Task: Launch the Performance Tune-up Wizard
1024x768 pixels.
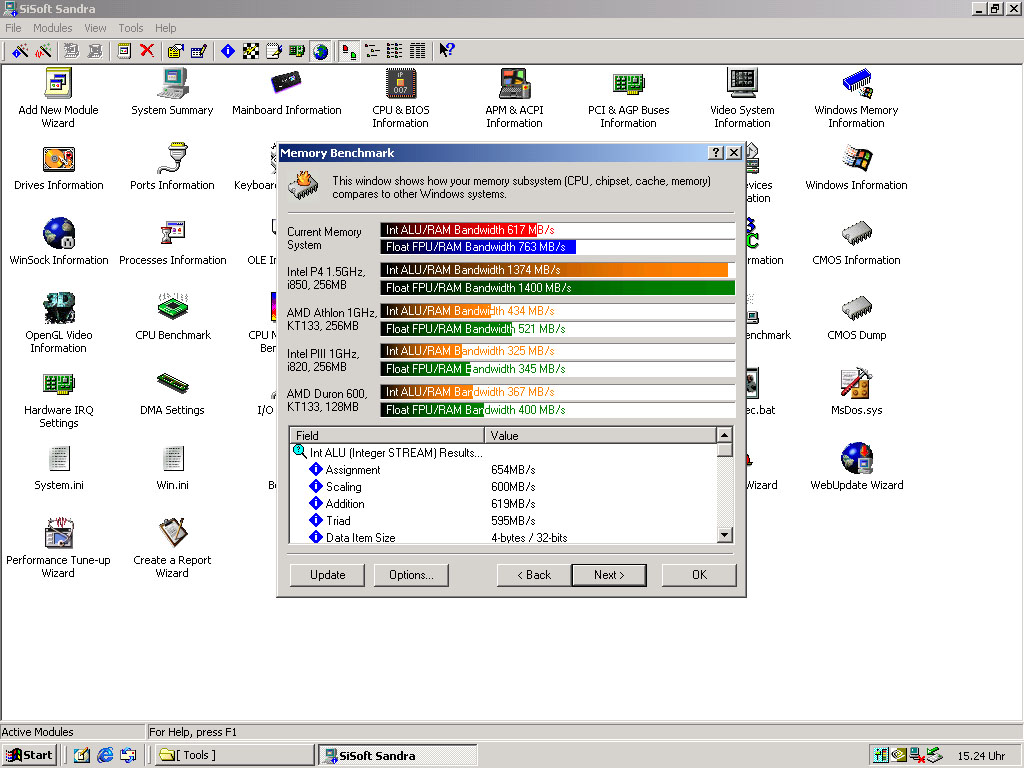Action: click(58, 534)
